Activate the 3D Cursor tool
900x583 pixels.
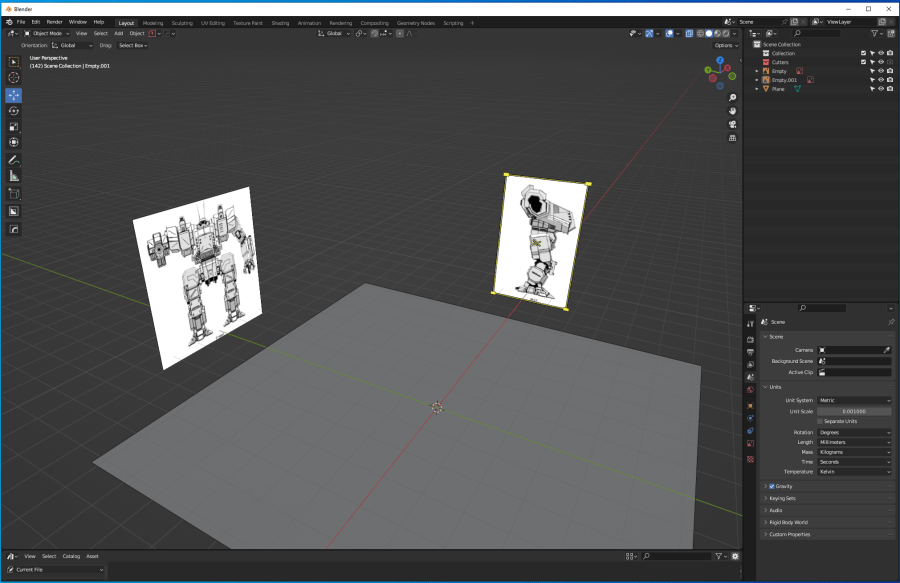coord(14,77)
